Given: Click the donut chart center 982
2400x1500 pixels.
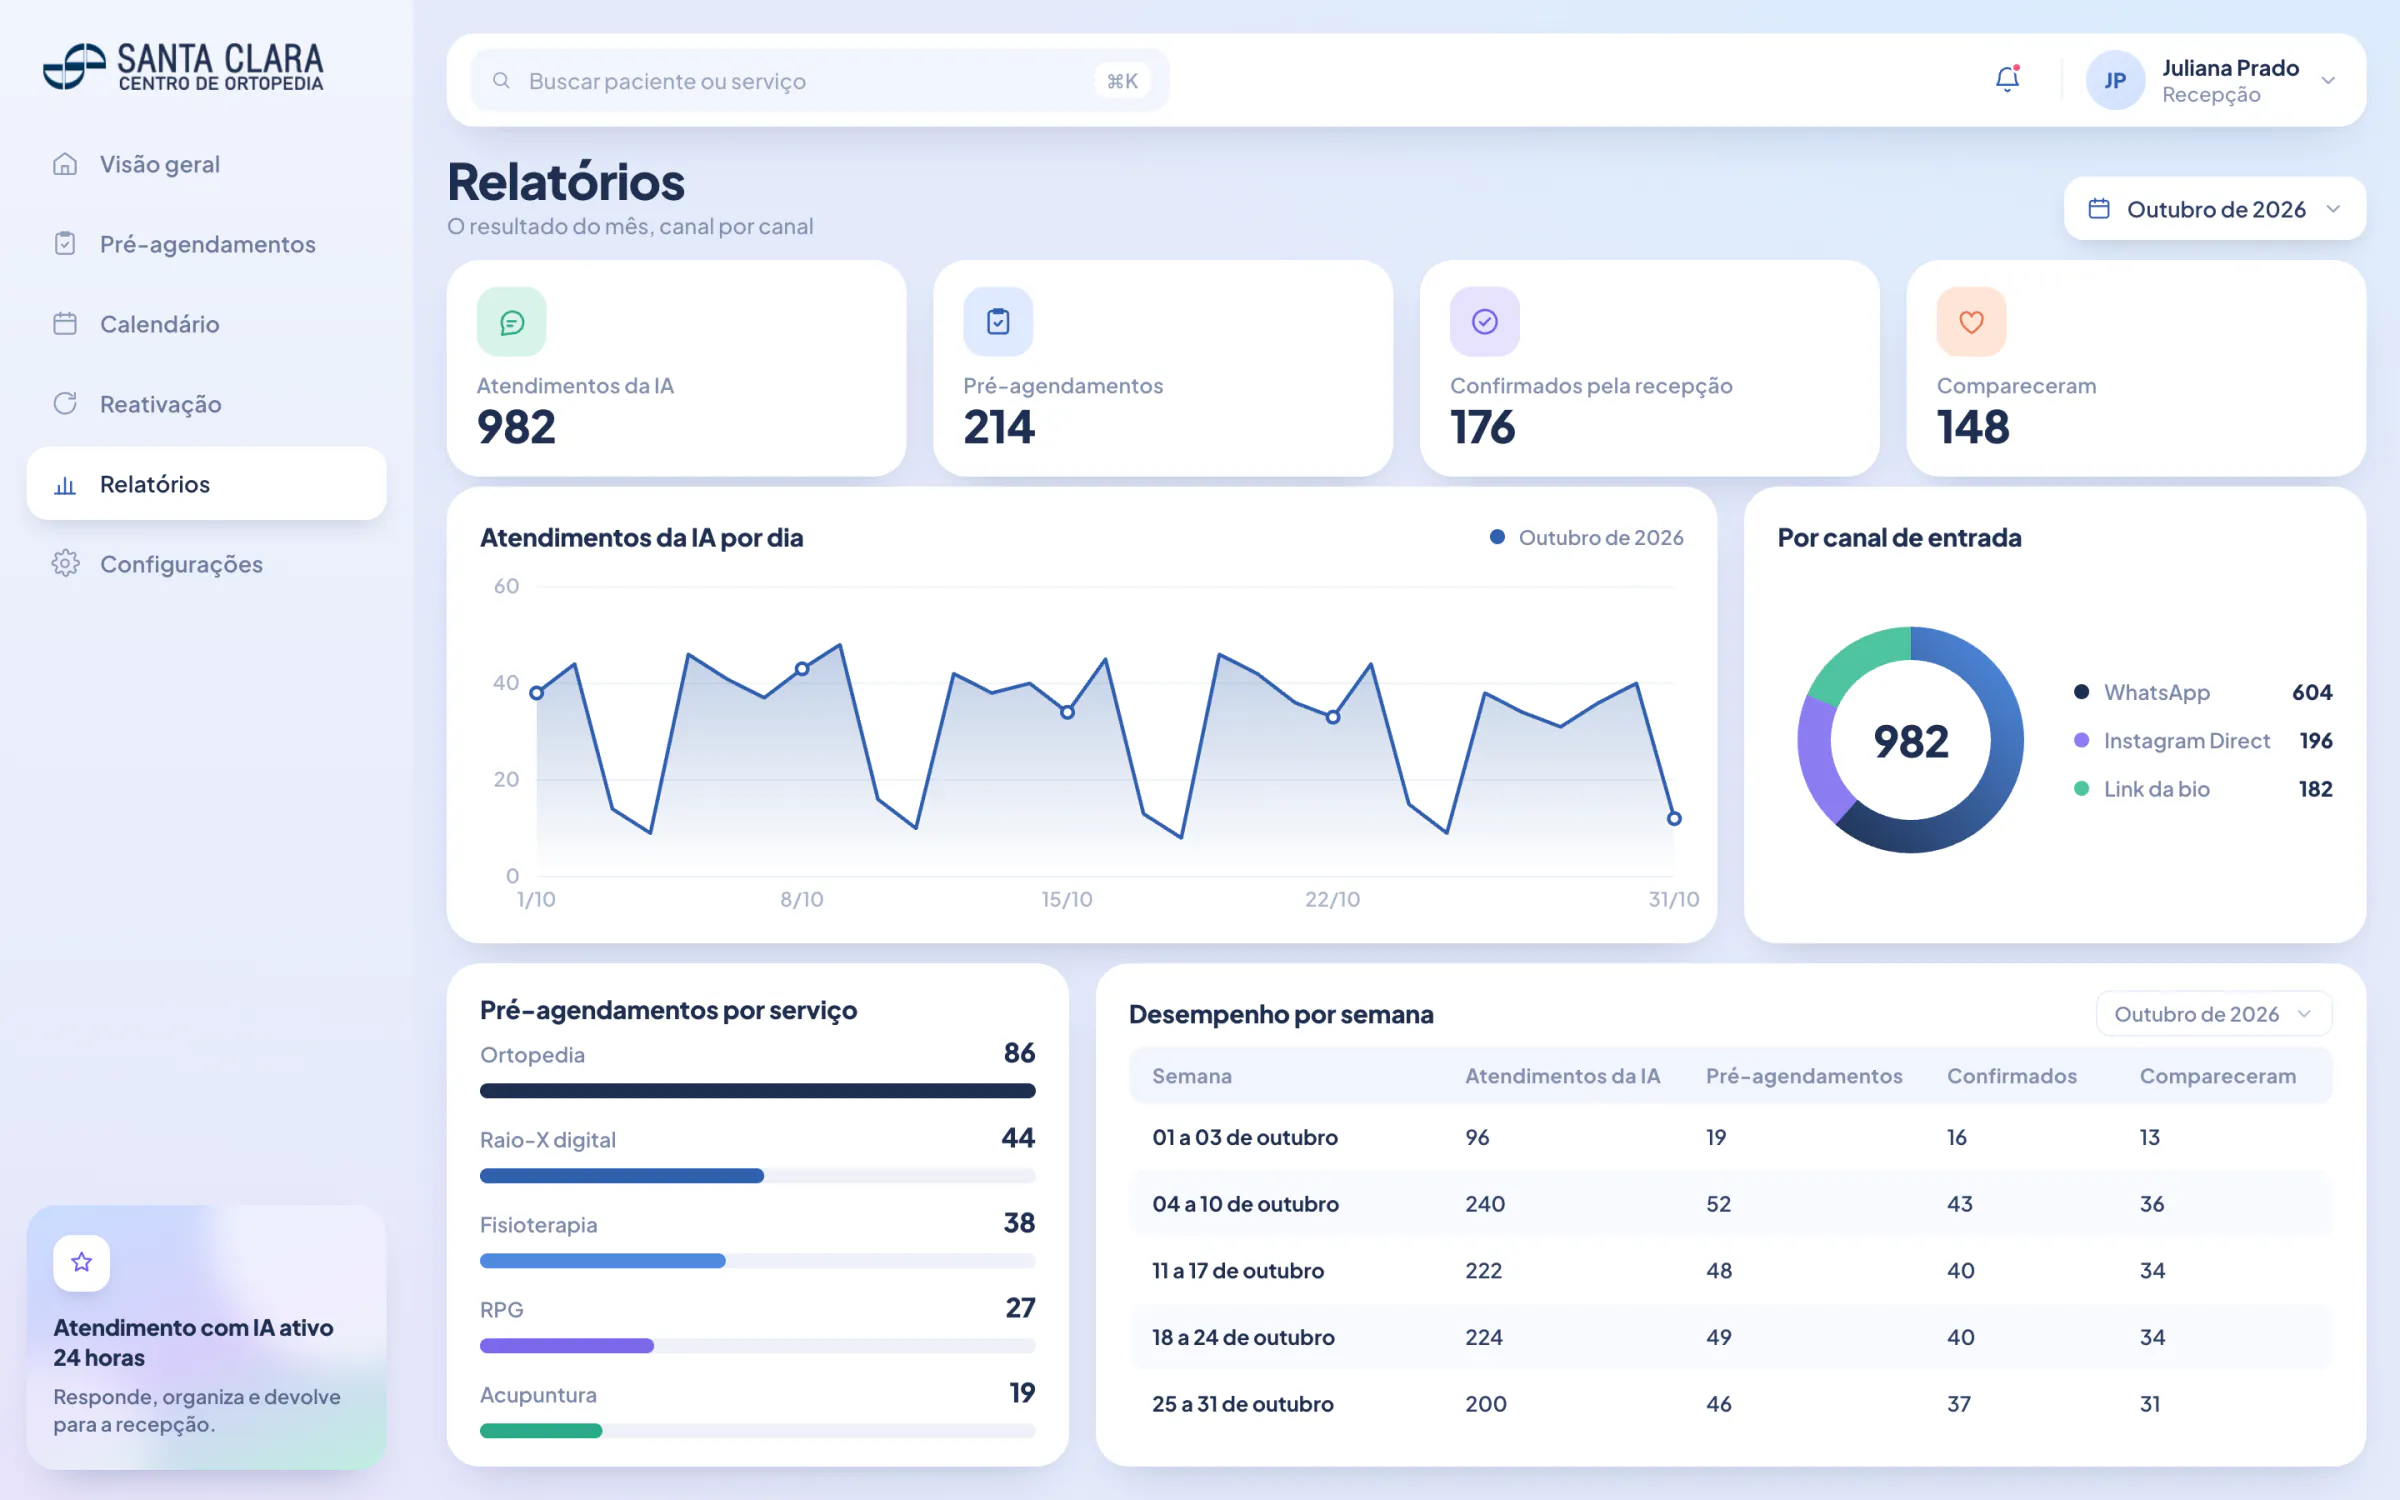Looking at the screenshot, I should 1910,742.
